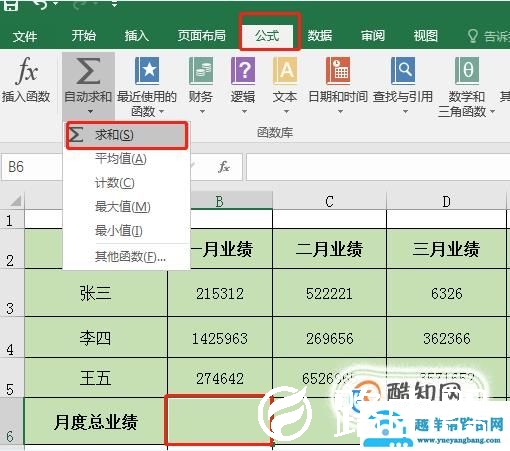Click the Undo arrow icon
510x451 pixels.
click(41, 5)
